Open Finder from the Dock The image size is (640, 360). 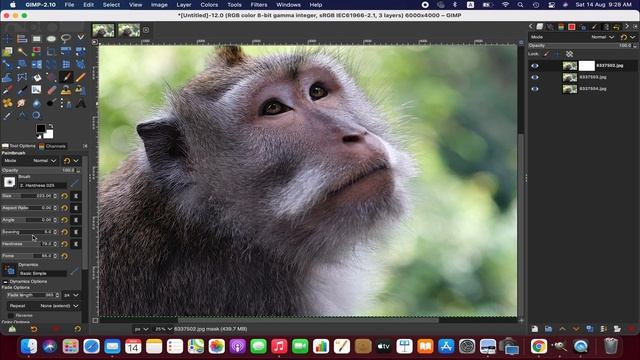tap(29, 347)
